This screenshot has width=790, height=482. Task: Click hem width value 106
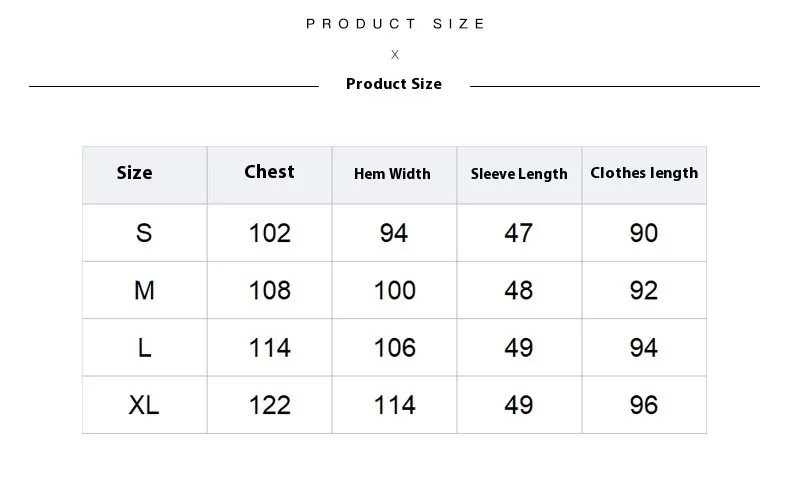(x=394, y=348)
